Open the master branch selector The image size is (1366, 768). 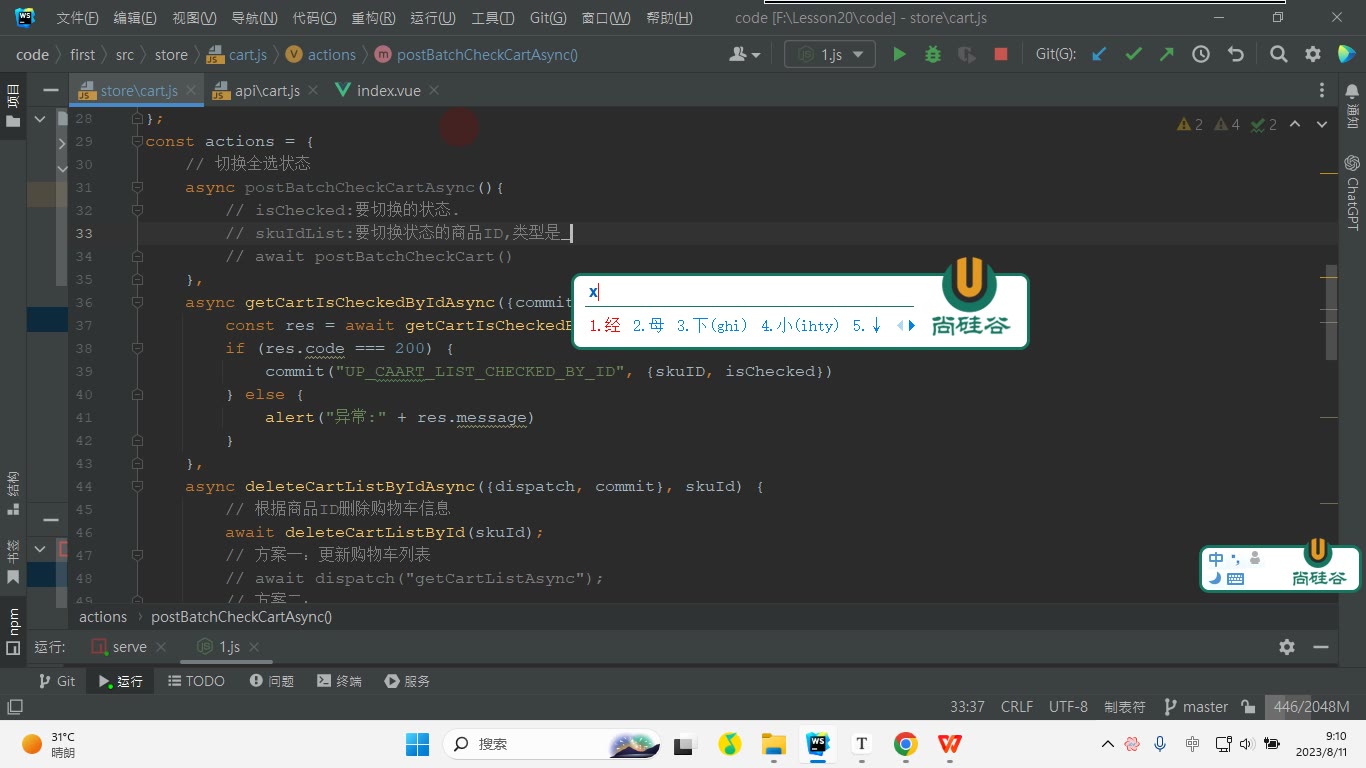[x=1195, y=707]
